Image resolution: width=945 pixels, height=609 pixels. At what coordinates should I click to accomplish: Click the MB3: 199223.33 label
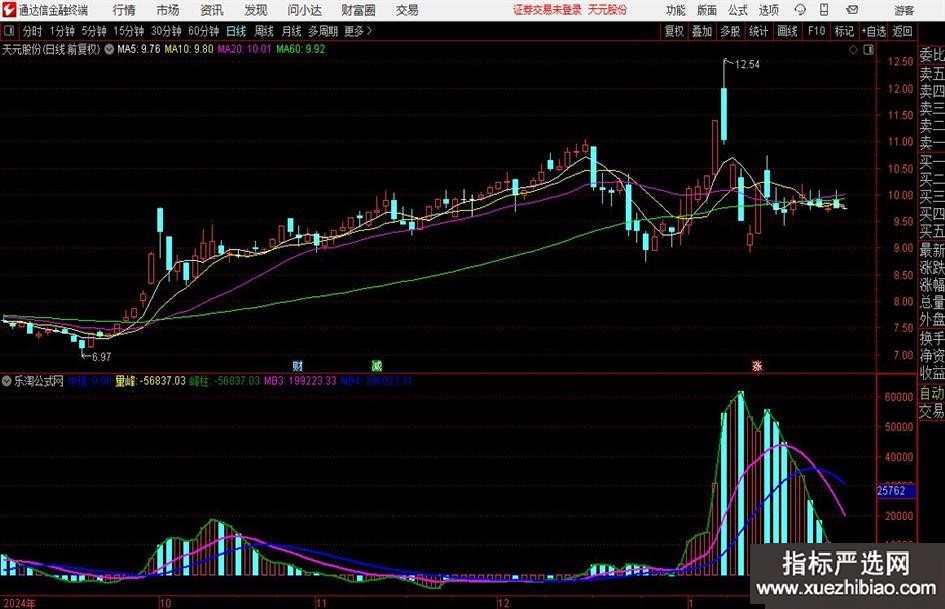[x=300, y=381]
